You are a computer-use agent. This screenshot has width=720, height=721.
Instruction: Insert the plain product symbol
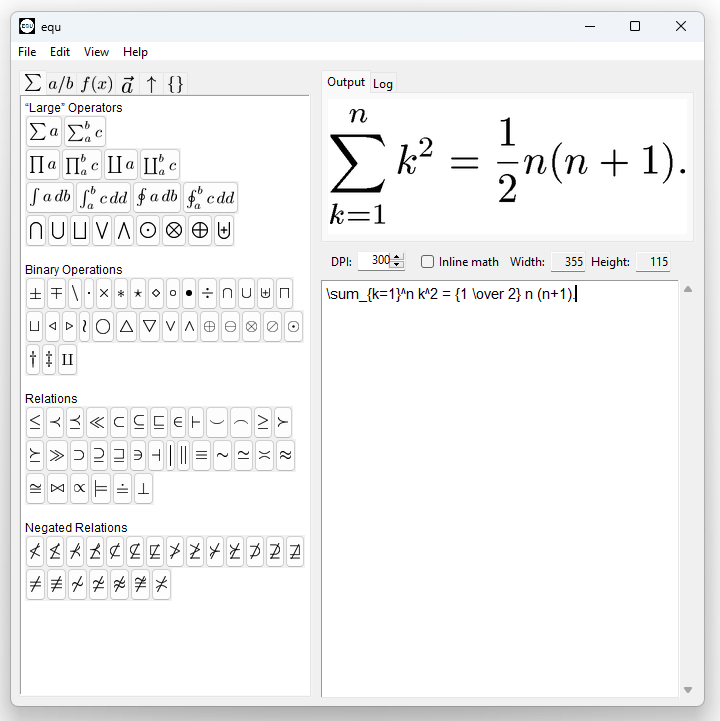pyautogui.click(x=43, y=165)
